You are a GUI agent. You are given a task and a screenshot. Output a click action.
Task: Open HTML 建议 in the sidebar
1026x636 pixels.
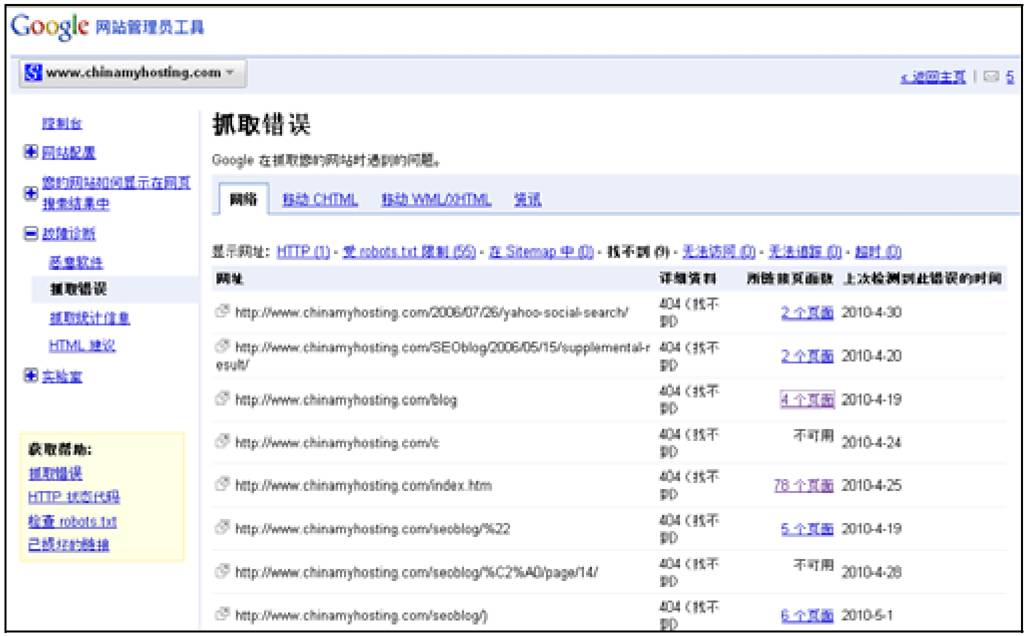coord(82,345)
